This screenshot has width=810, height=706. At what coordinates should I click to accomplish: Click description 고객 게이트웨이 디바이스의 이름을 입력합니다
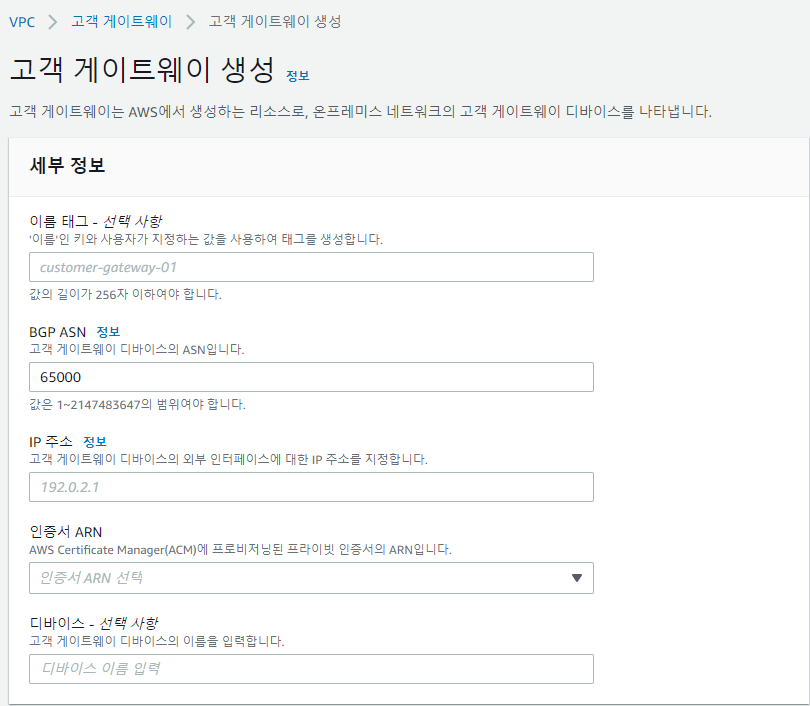tap(157, 641)
